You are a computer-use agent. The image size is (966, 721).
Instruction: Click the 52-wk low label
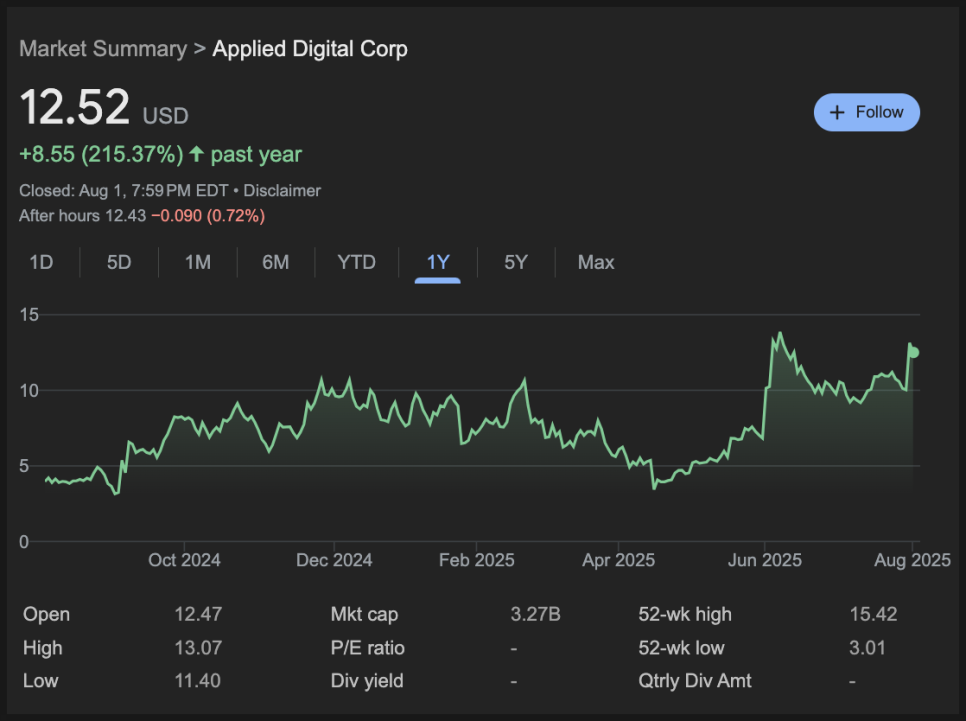click(681, 648)
